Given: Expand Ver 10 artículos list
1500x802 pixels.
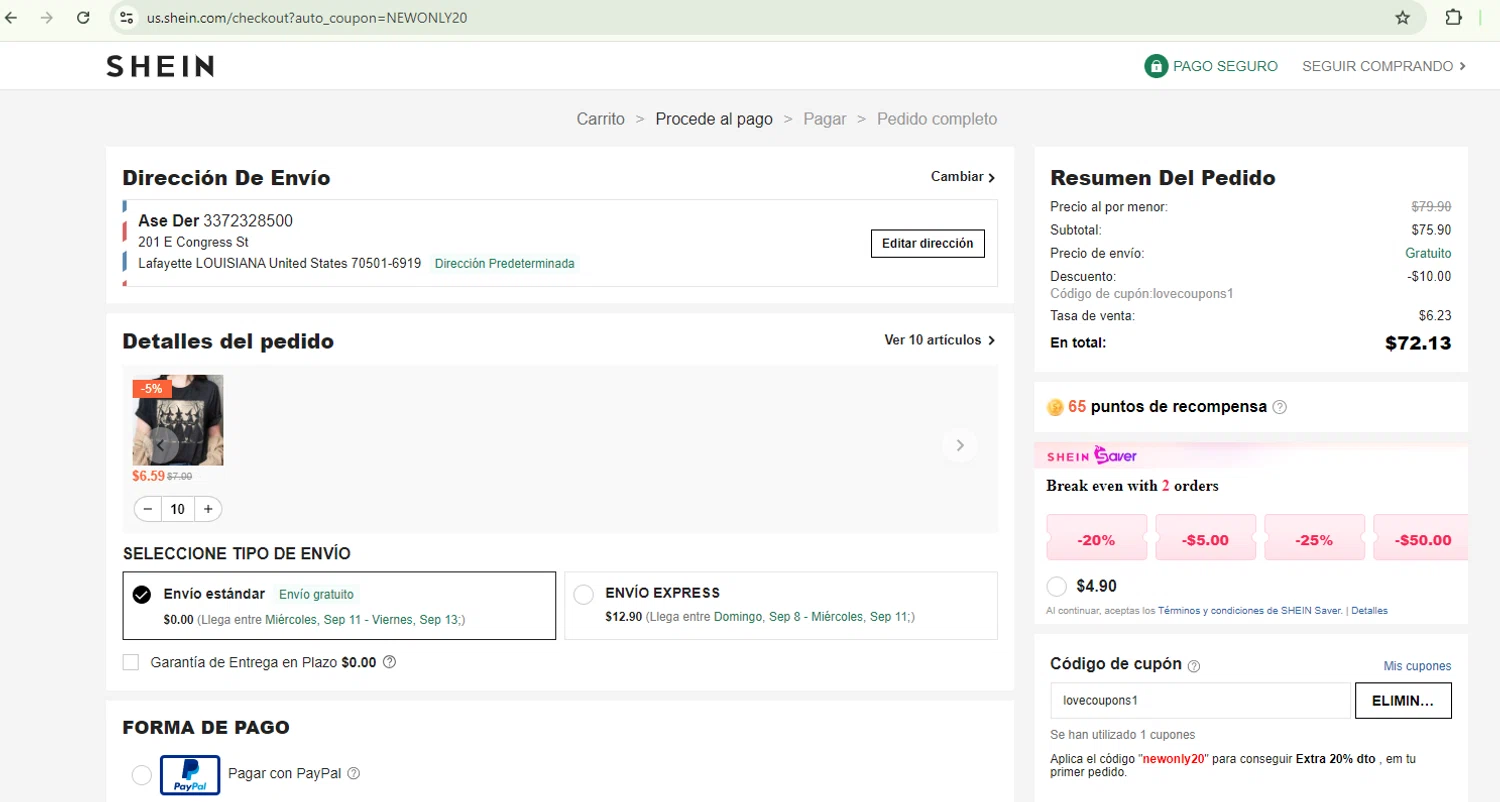Looking at the screenshot, I should [x=940, y=340].
